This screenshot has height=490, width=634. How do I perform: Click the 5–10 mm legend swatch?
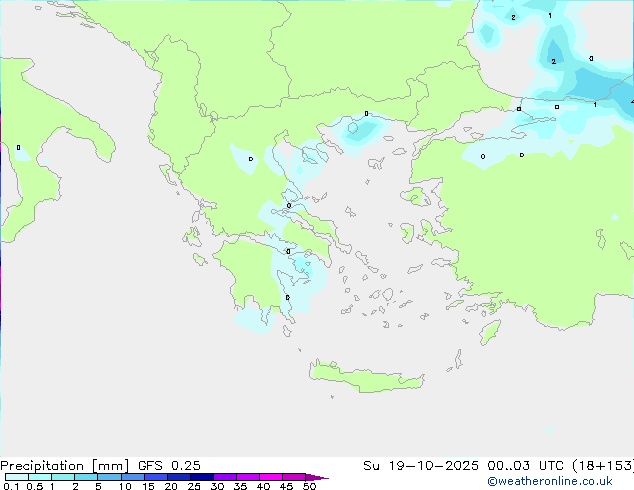(109, 477)
